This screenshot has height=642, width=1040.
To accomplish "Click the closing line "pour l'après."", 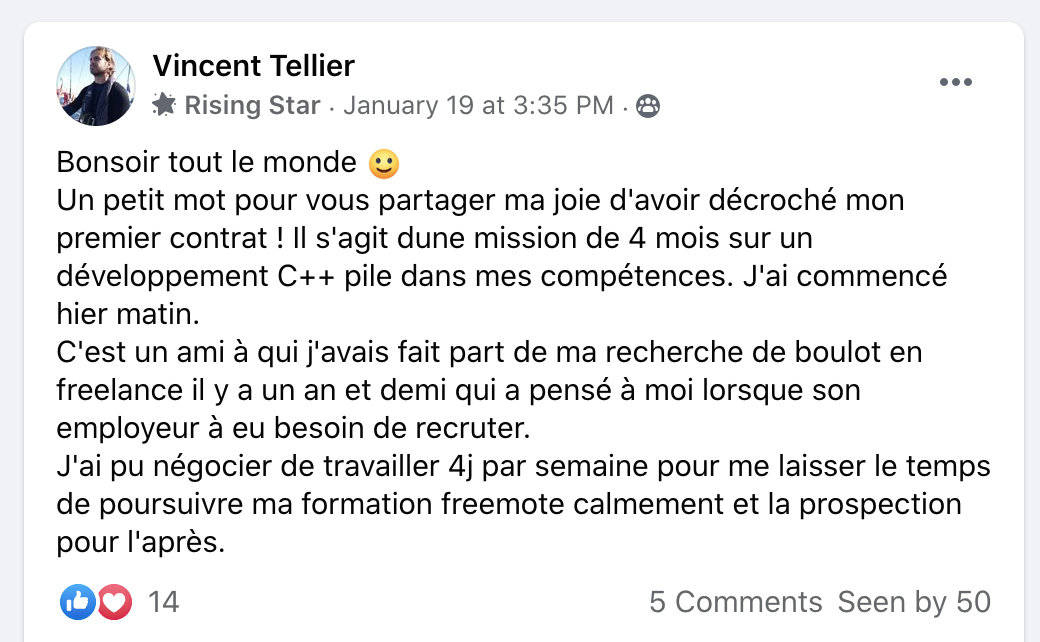I will pyautogui.click(x=141, y=542).
